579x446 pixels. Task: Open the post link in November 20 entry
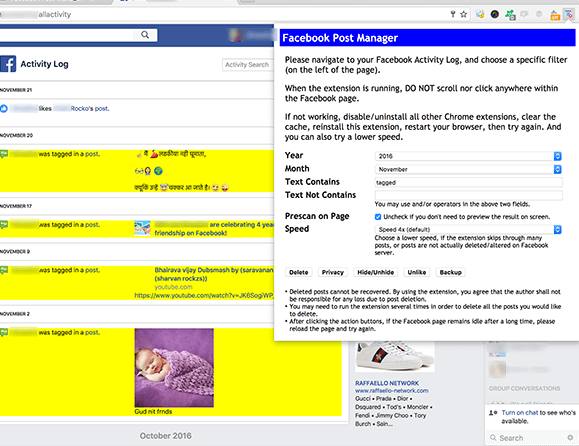point(92,154)
